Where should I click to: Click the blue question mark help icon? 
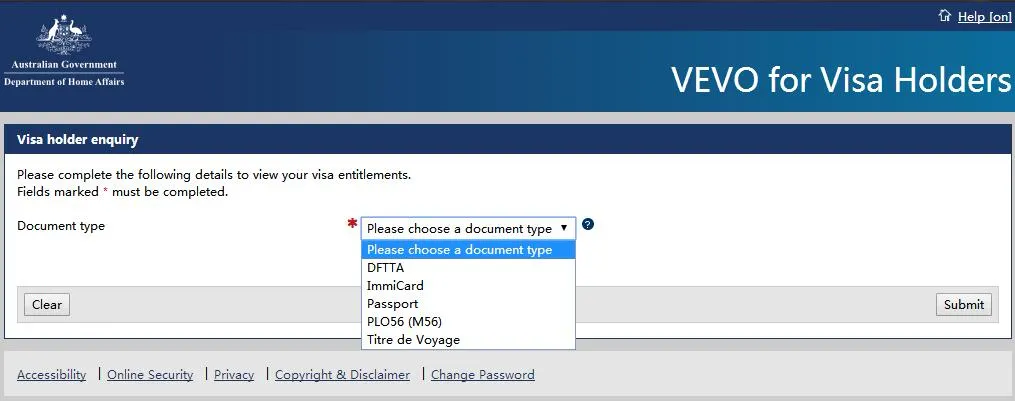point(588,225)
